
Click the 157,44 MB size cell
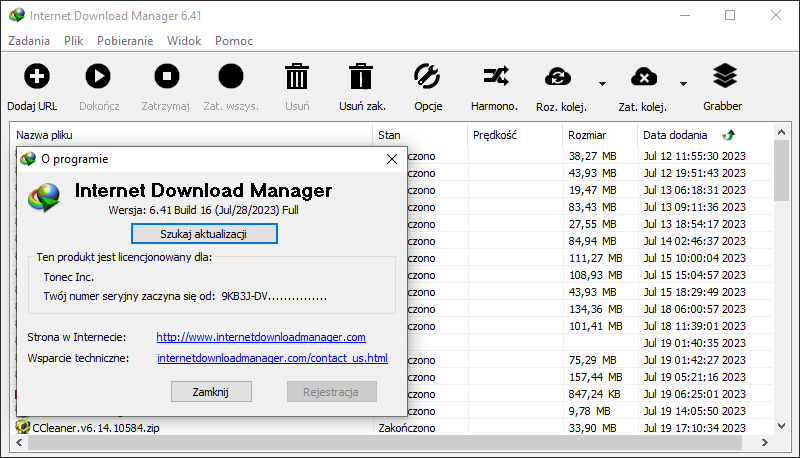(595, 377)
